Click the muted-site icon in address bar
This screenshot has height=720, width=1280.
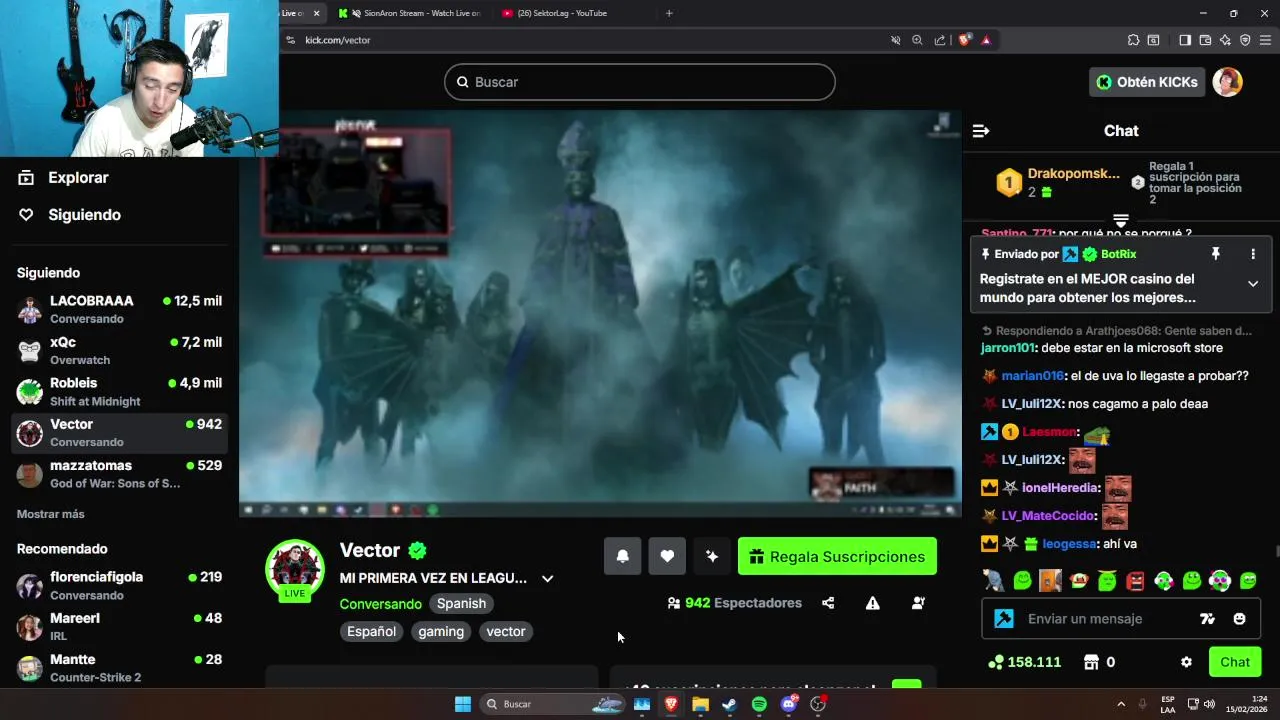point(896,40)
